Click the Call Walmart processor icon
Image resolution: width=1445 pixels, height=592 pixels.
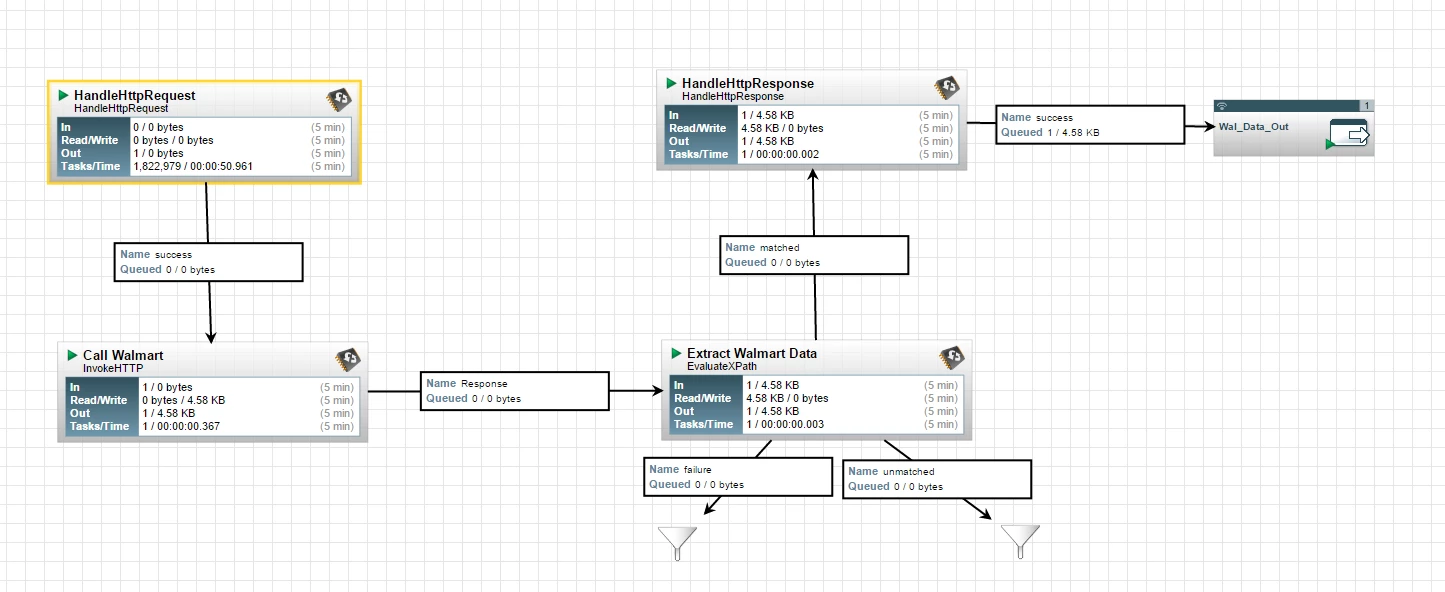pyautogui.click(x=348, y=360)
